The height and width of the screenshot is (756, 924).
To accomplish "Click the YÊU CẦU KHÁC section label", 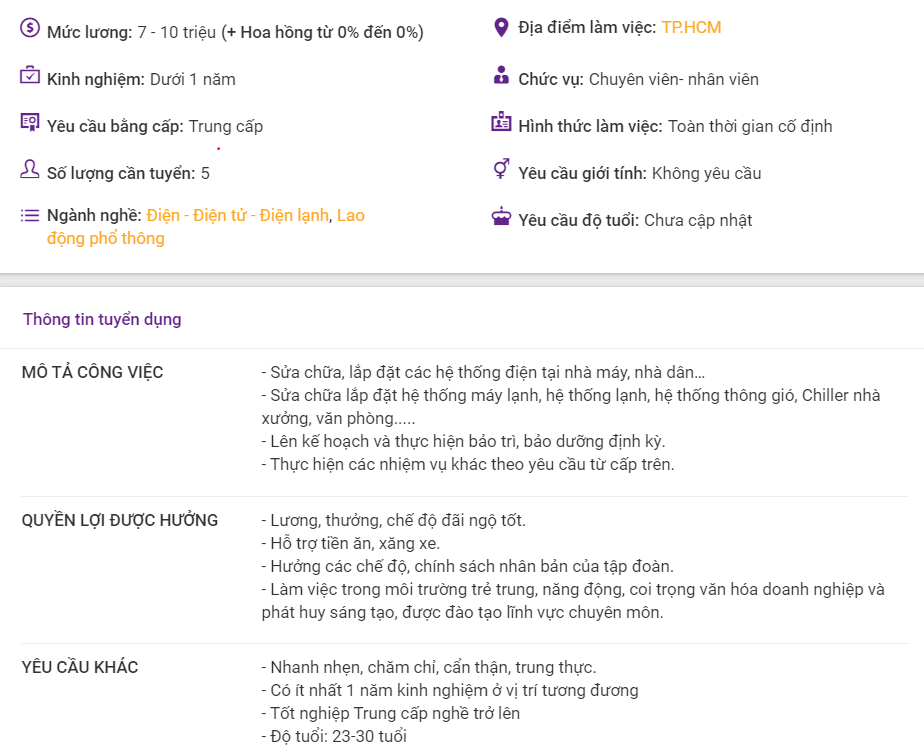I will (80, 667).
